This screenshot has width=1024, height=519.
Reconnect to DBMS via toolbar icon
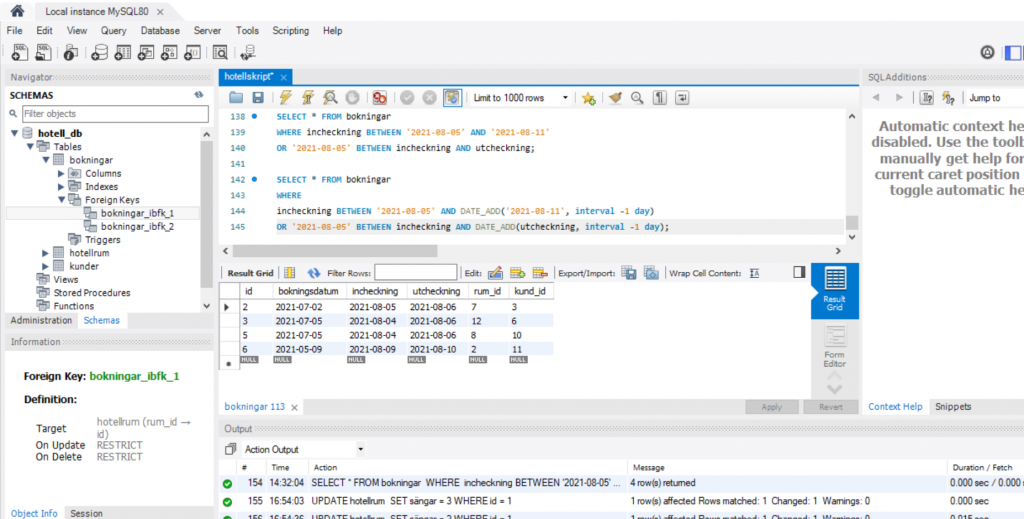(248, 52)
